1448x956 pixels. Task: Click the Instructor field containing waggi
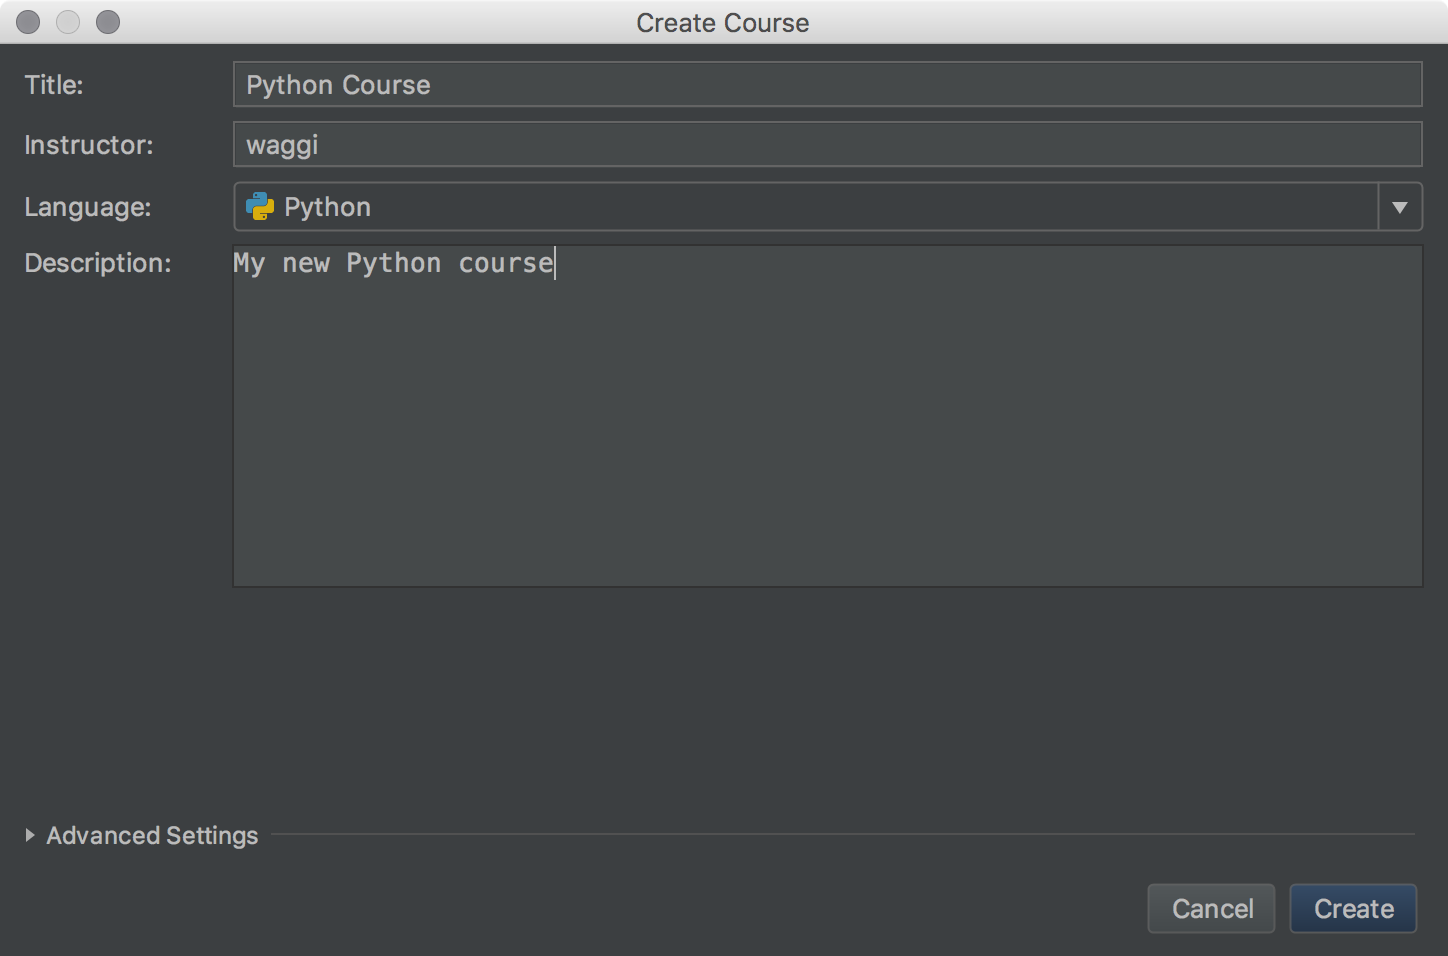tap(827, 145)
